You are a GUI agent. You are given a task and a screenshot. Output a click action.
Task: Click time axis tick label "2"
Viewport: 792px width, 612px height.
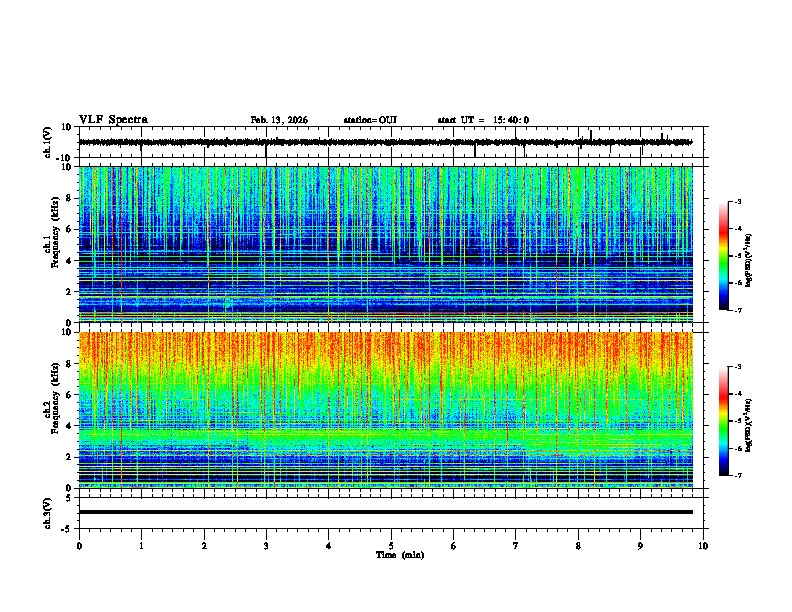(x=204, y=546)
